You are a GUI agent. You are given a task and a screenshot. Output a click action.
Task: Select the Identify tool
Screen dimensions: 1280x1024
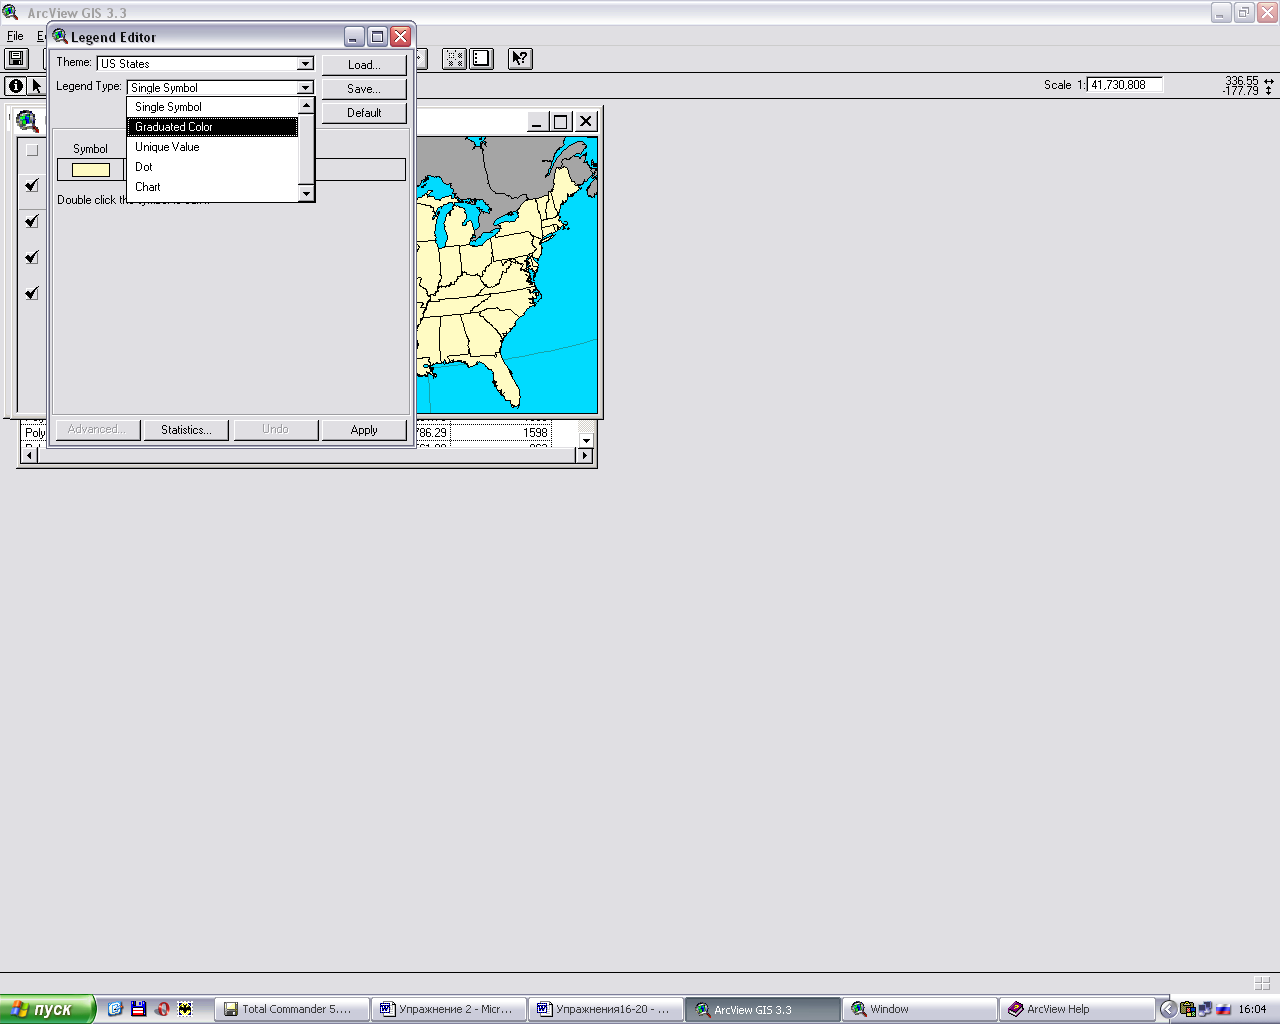point(15,86)
